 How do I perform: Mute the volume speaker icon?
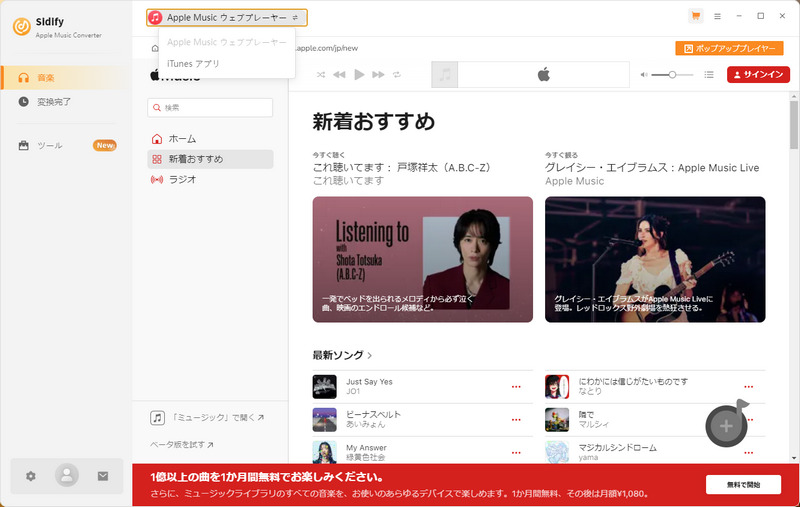644,74
